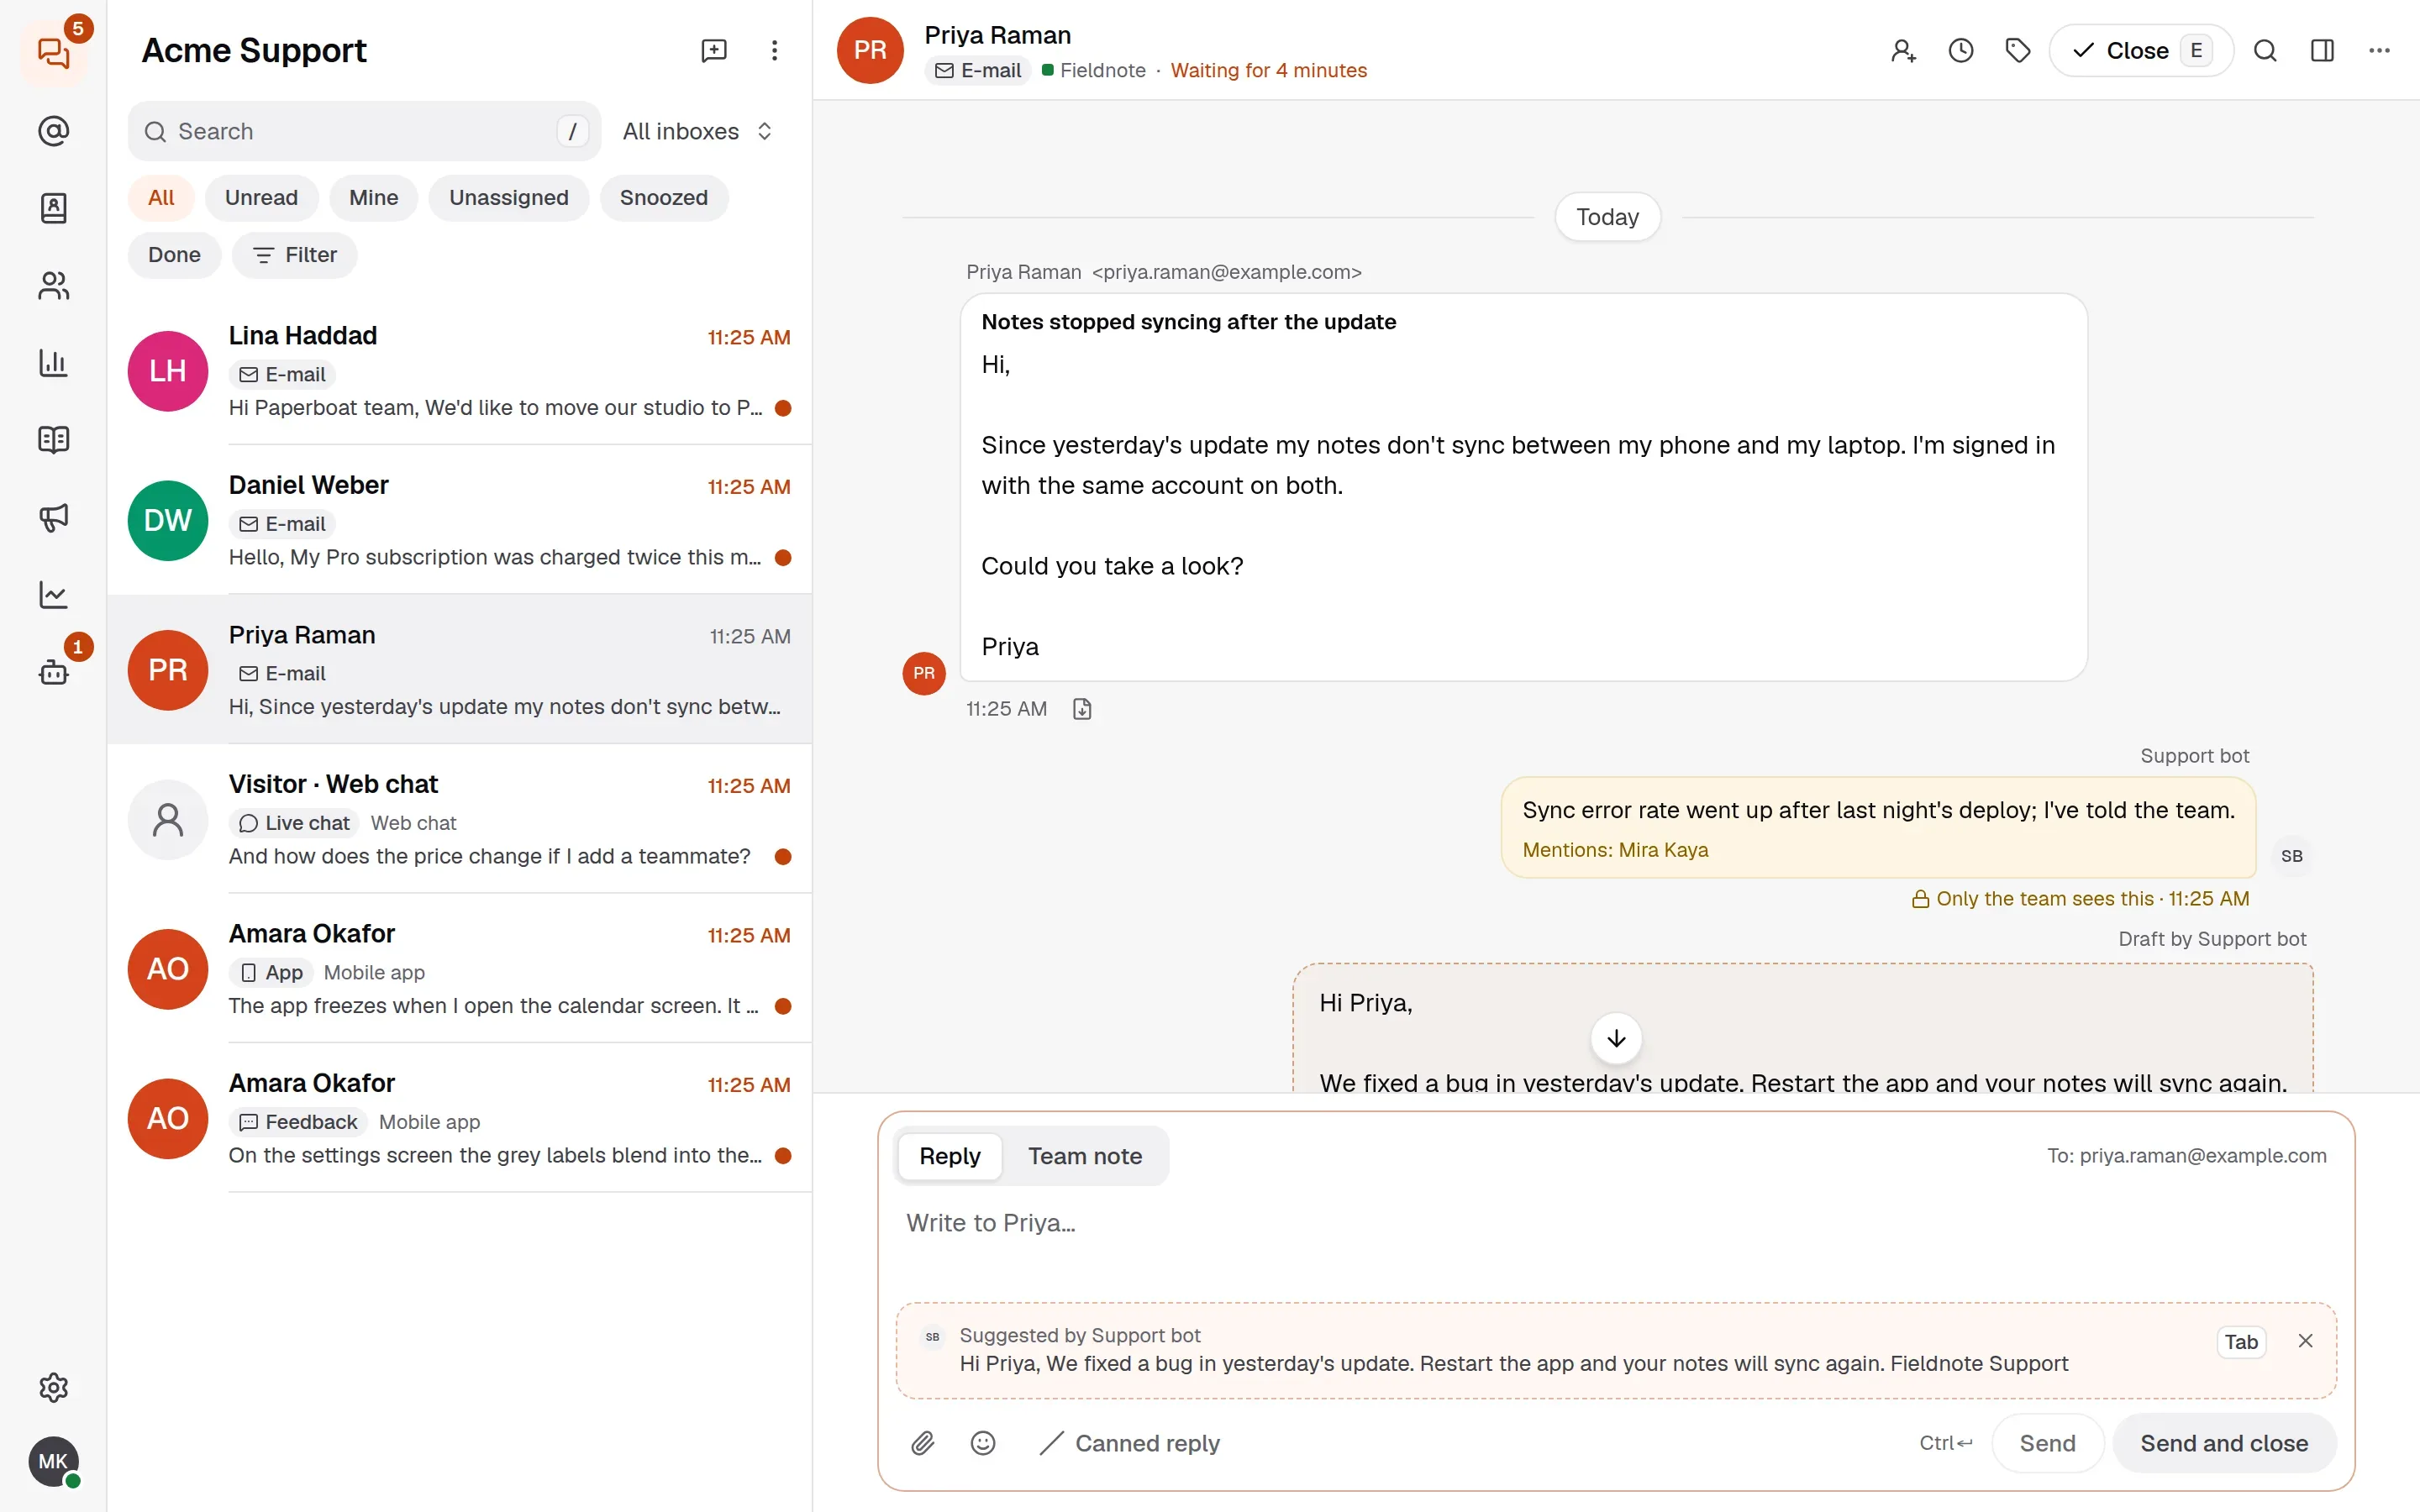Open conversation more options ellipsis

(2379, 50)
